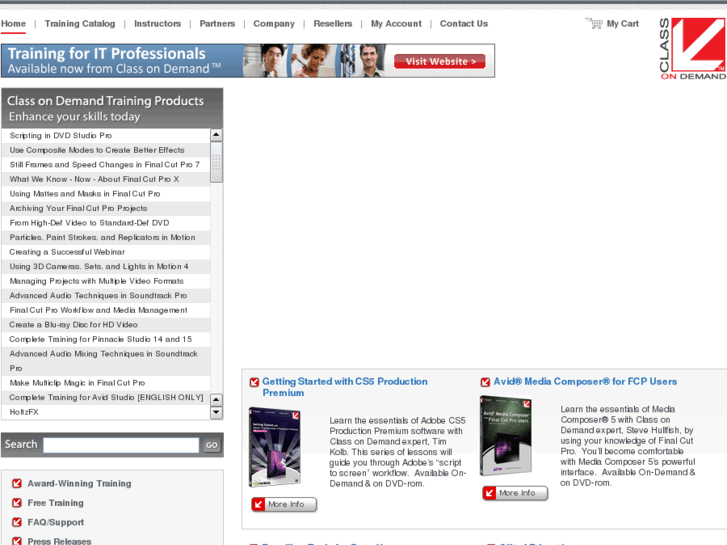Screen dimensions: 727x545
Task: Open the Company menu item
Action: click(x=274, y=24)
